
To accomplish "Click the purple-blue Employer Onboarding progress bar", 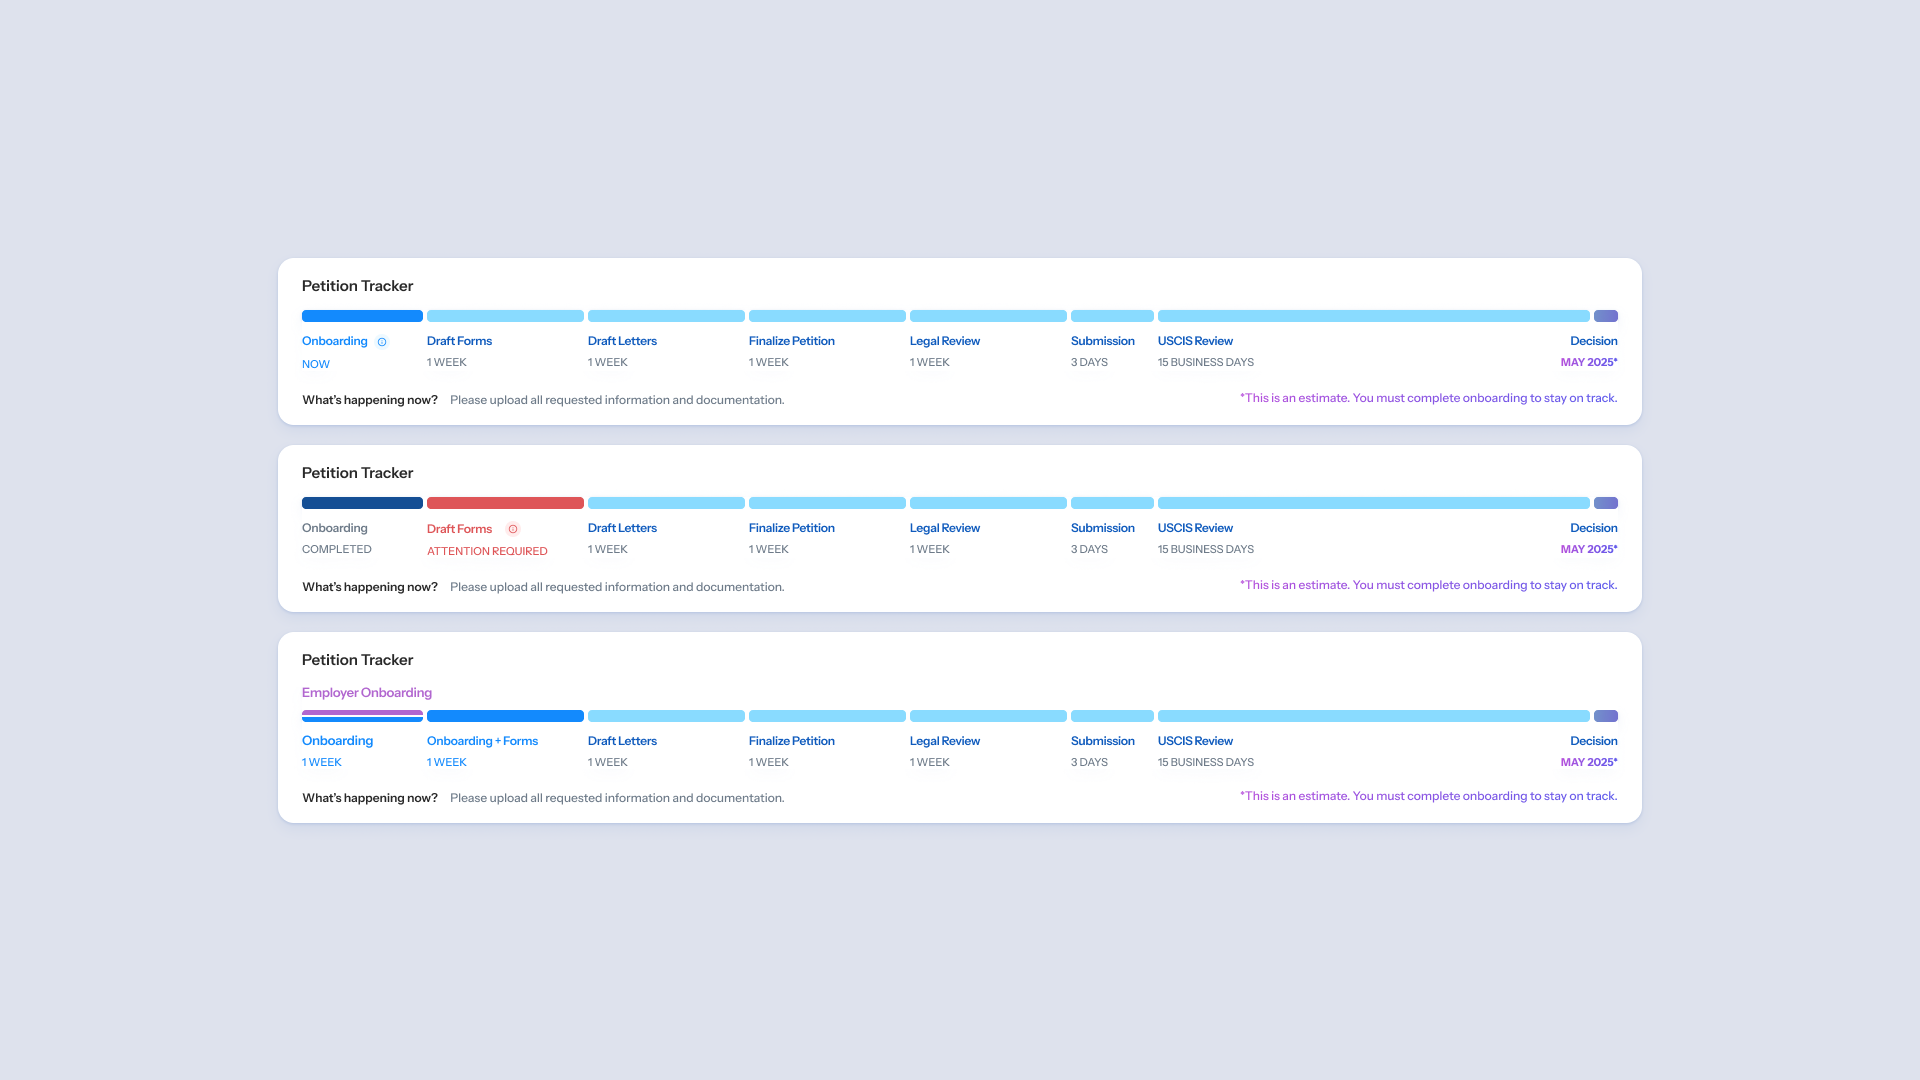I will [362, 716].
